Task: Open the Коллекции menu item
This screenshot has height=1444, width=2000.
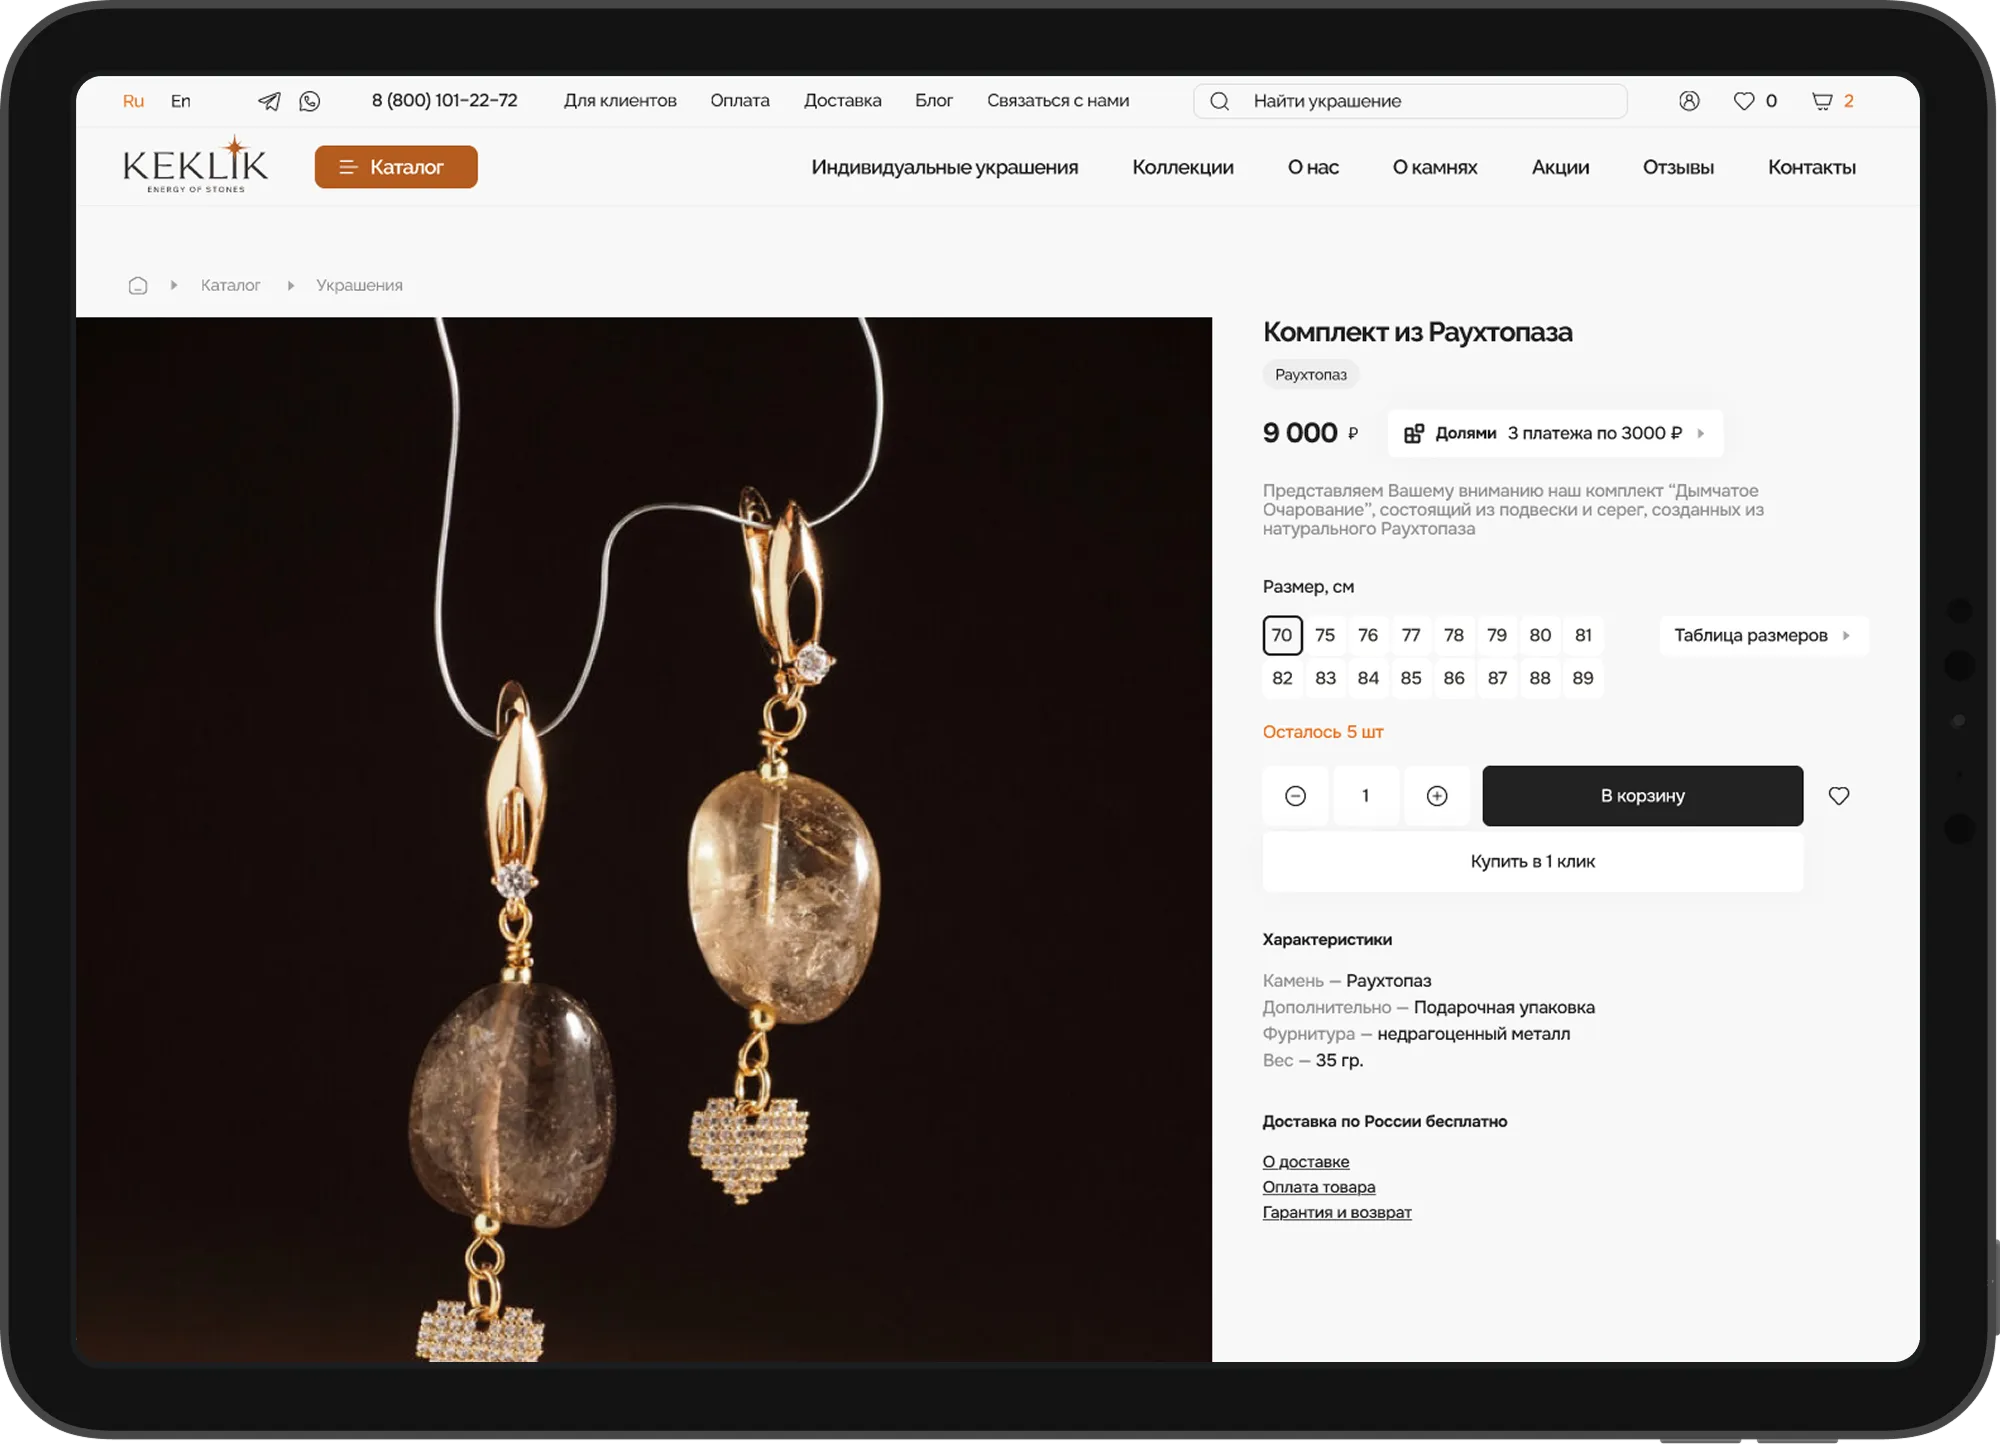Action: 1182,167
